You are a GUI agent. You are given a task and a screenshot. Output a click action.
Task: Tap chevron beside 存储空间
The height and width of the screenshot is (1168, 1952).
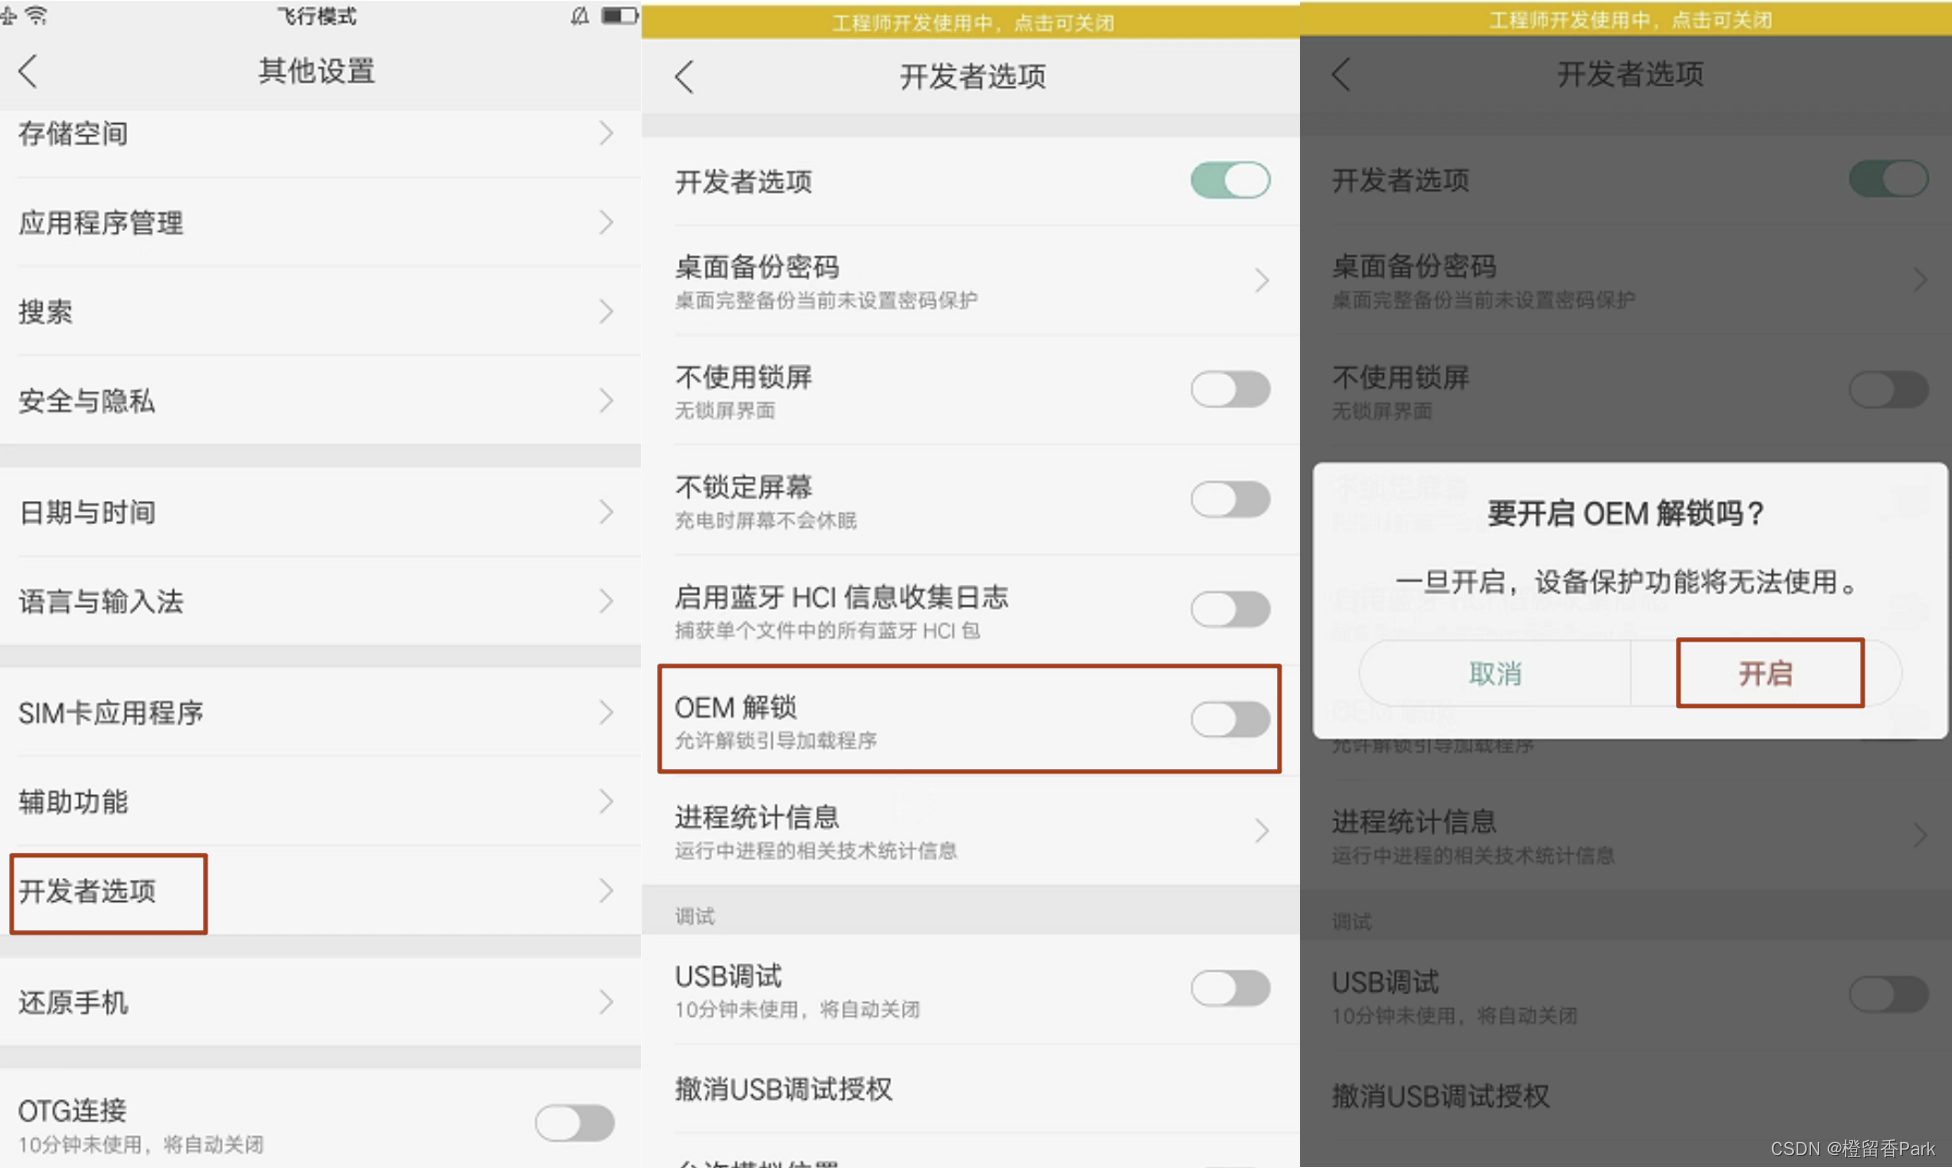606,133
